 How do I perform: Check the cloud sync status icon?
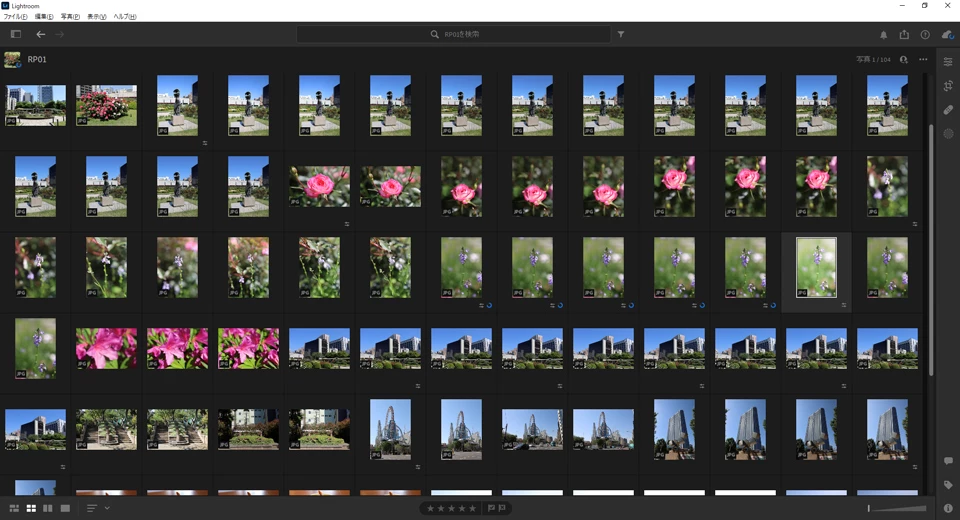pyautogui.click(x=947, y=35)
